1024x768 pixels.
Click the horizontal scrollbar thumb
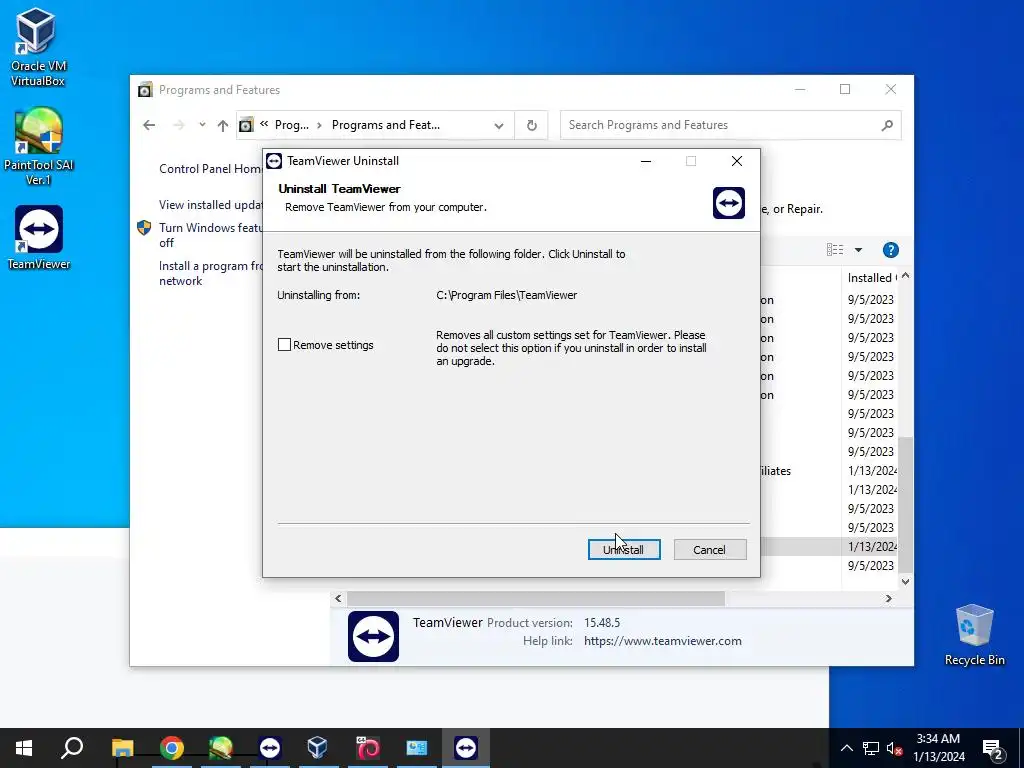point(536,598)
